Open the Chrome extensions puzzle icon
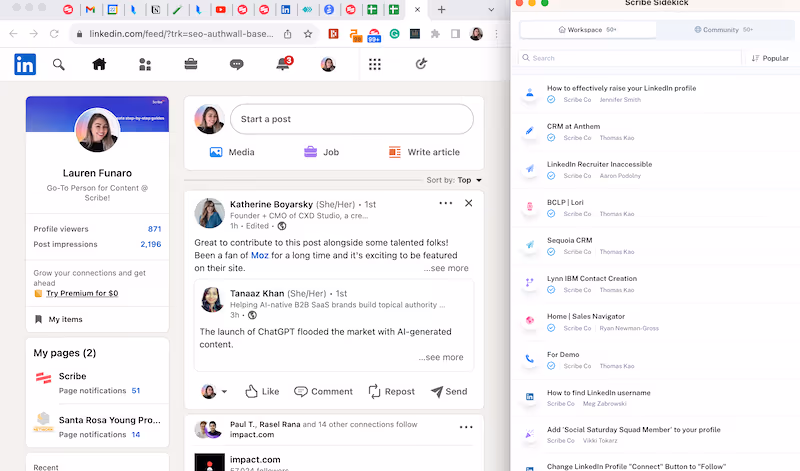The height and width of the screenshot is (471, 800). click(435, 34)
